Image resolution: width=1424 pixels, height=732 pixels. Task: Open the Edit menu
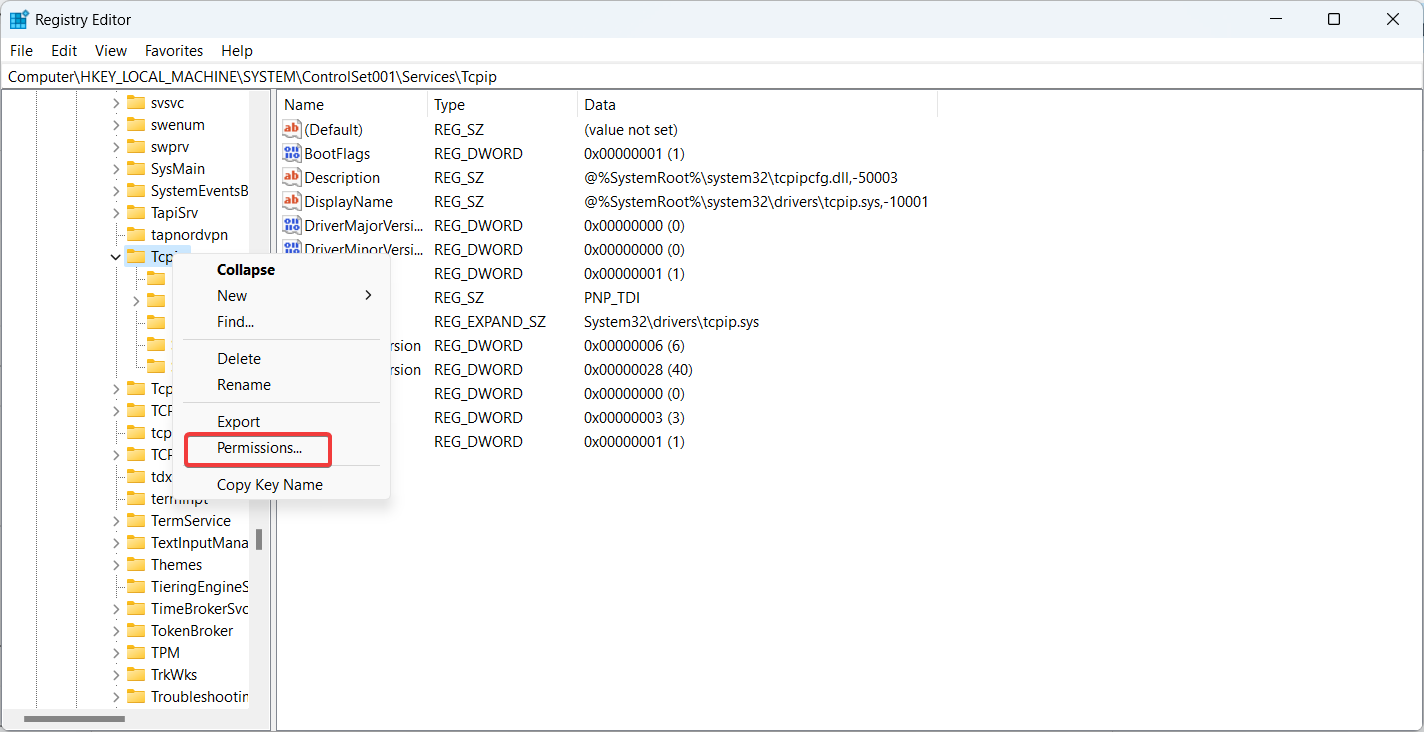(x=64, y=50)
